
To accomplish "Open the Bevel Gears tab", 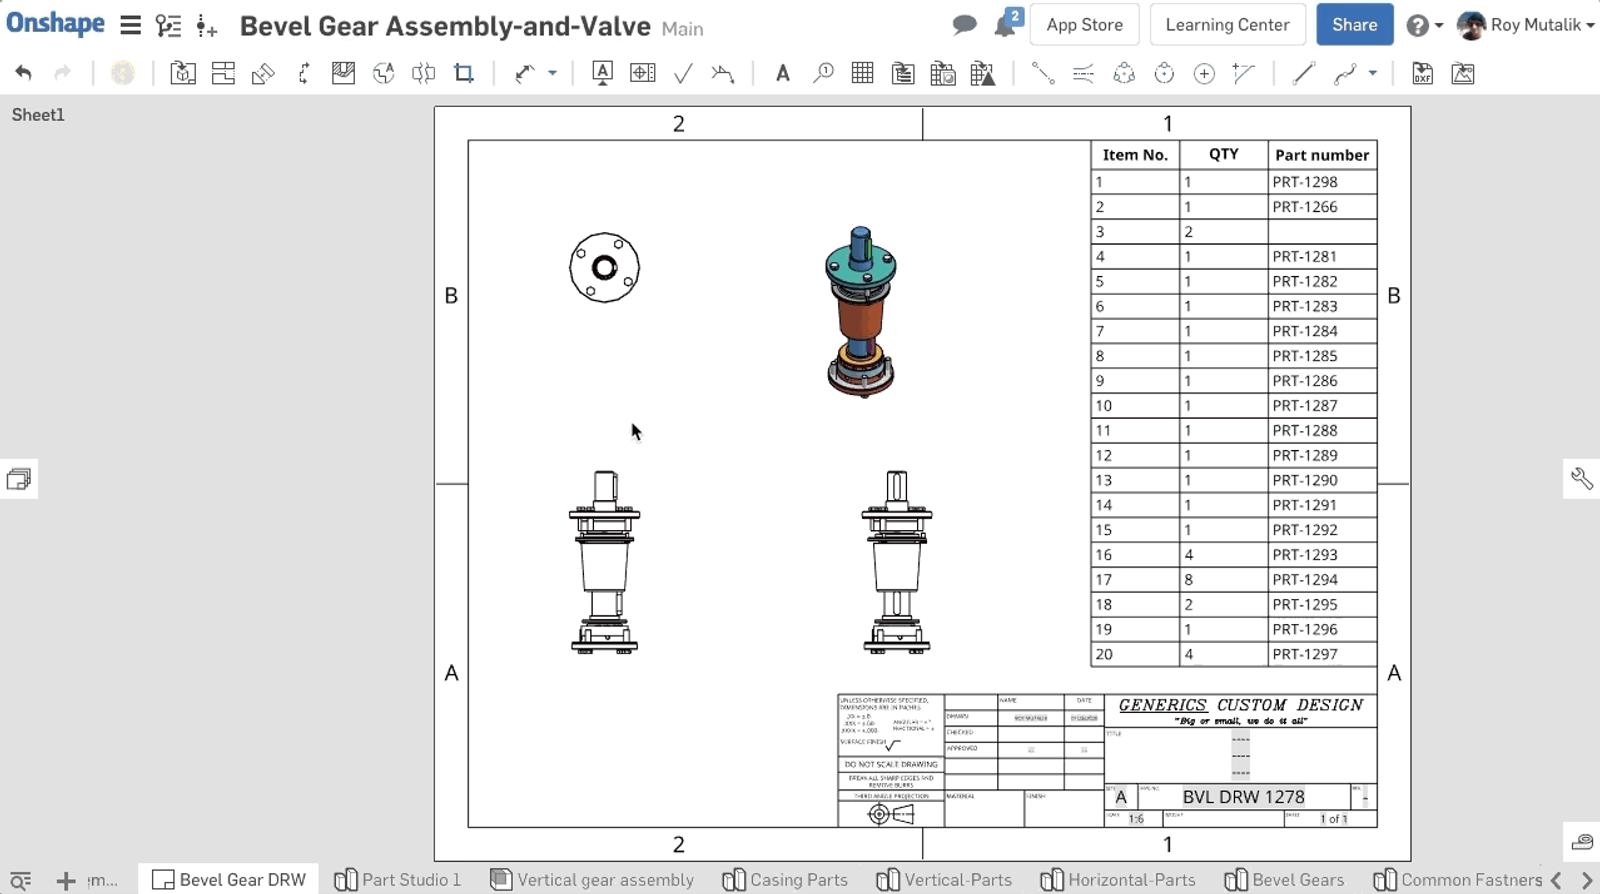I will point(1285,880).
